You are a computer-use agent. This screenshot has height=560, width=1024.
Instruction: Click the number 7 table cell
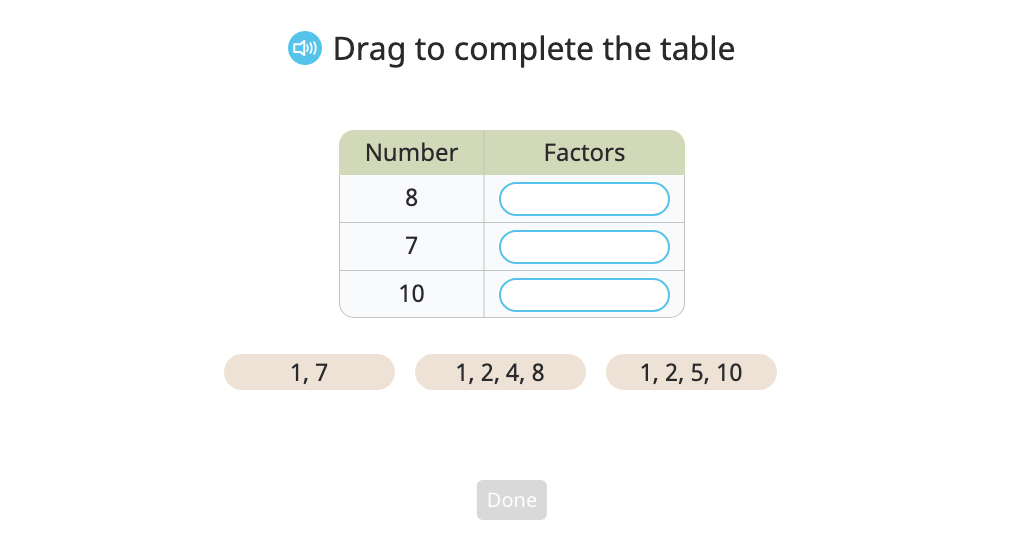[x=411, y=247]
